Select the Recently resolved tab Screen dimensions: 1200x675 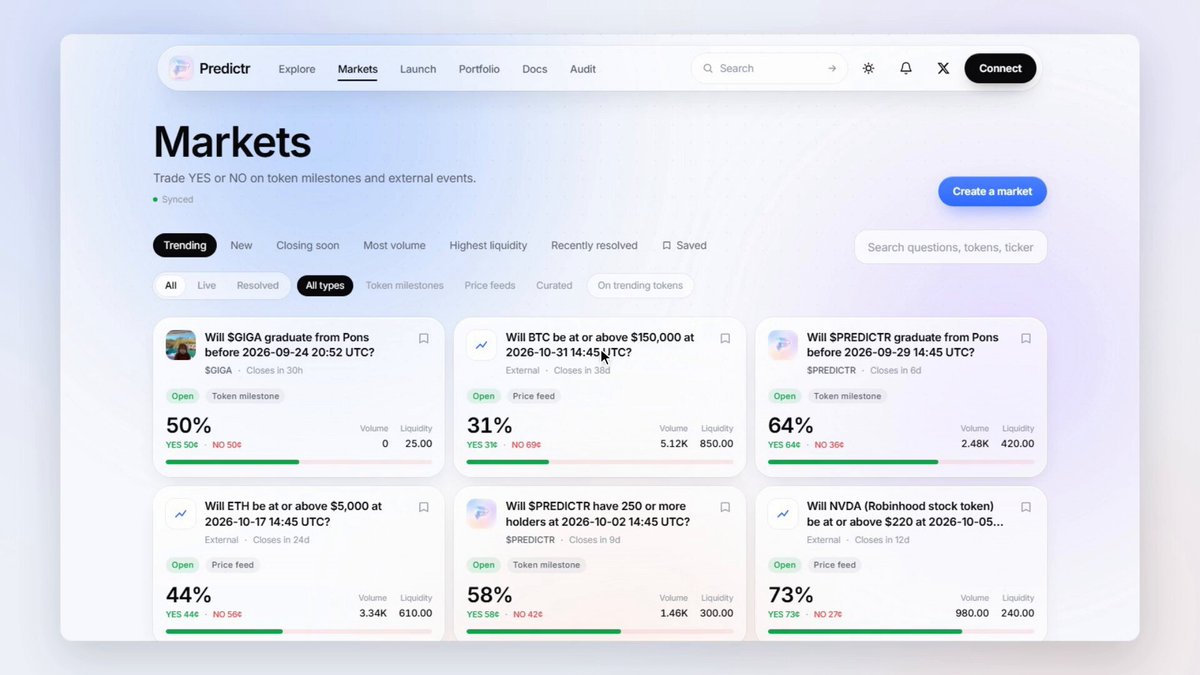(x=594, y=245)
